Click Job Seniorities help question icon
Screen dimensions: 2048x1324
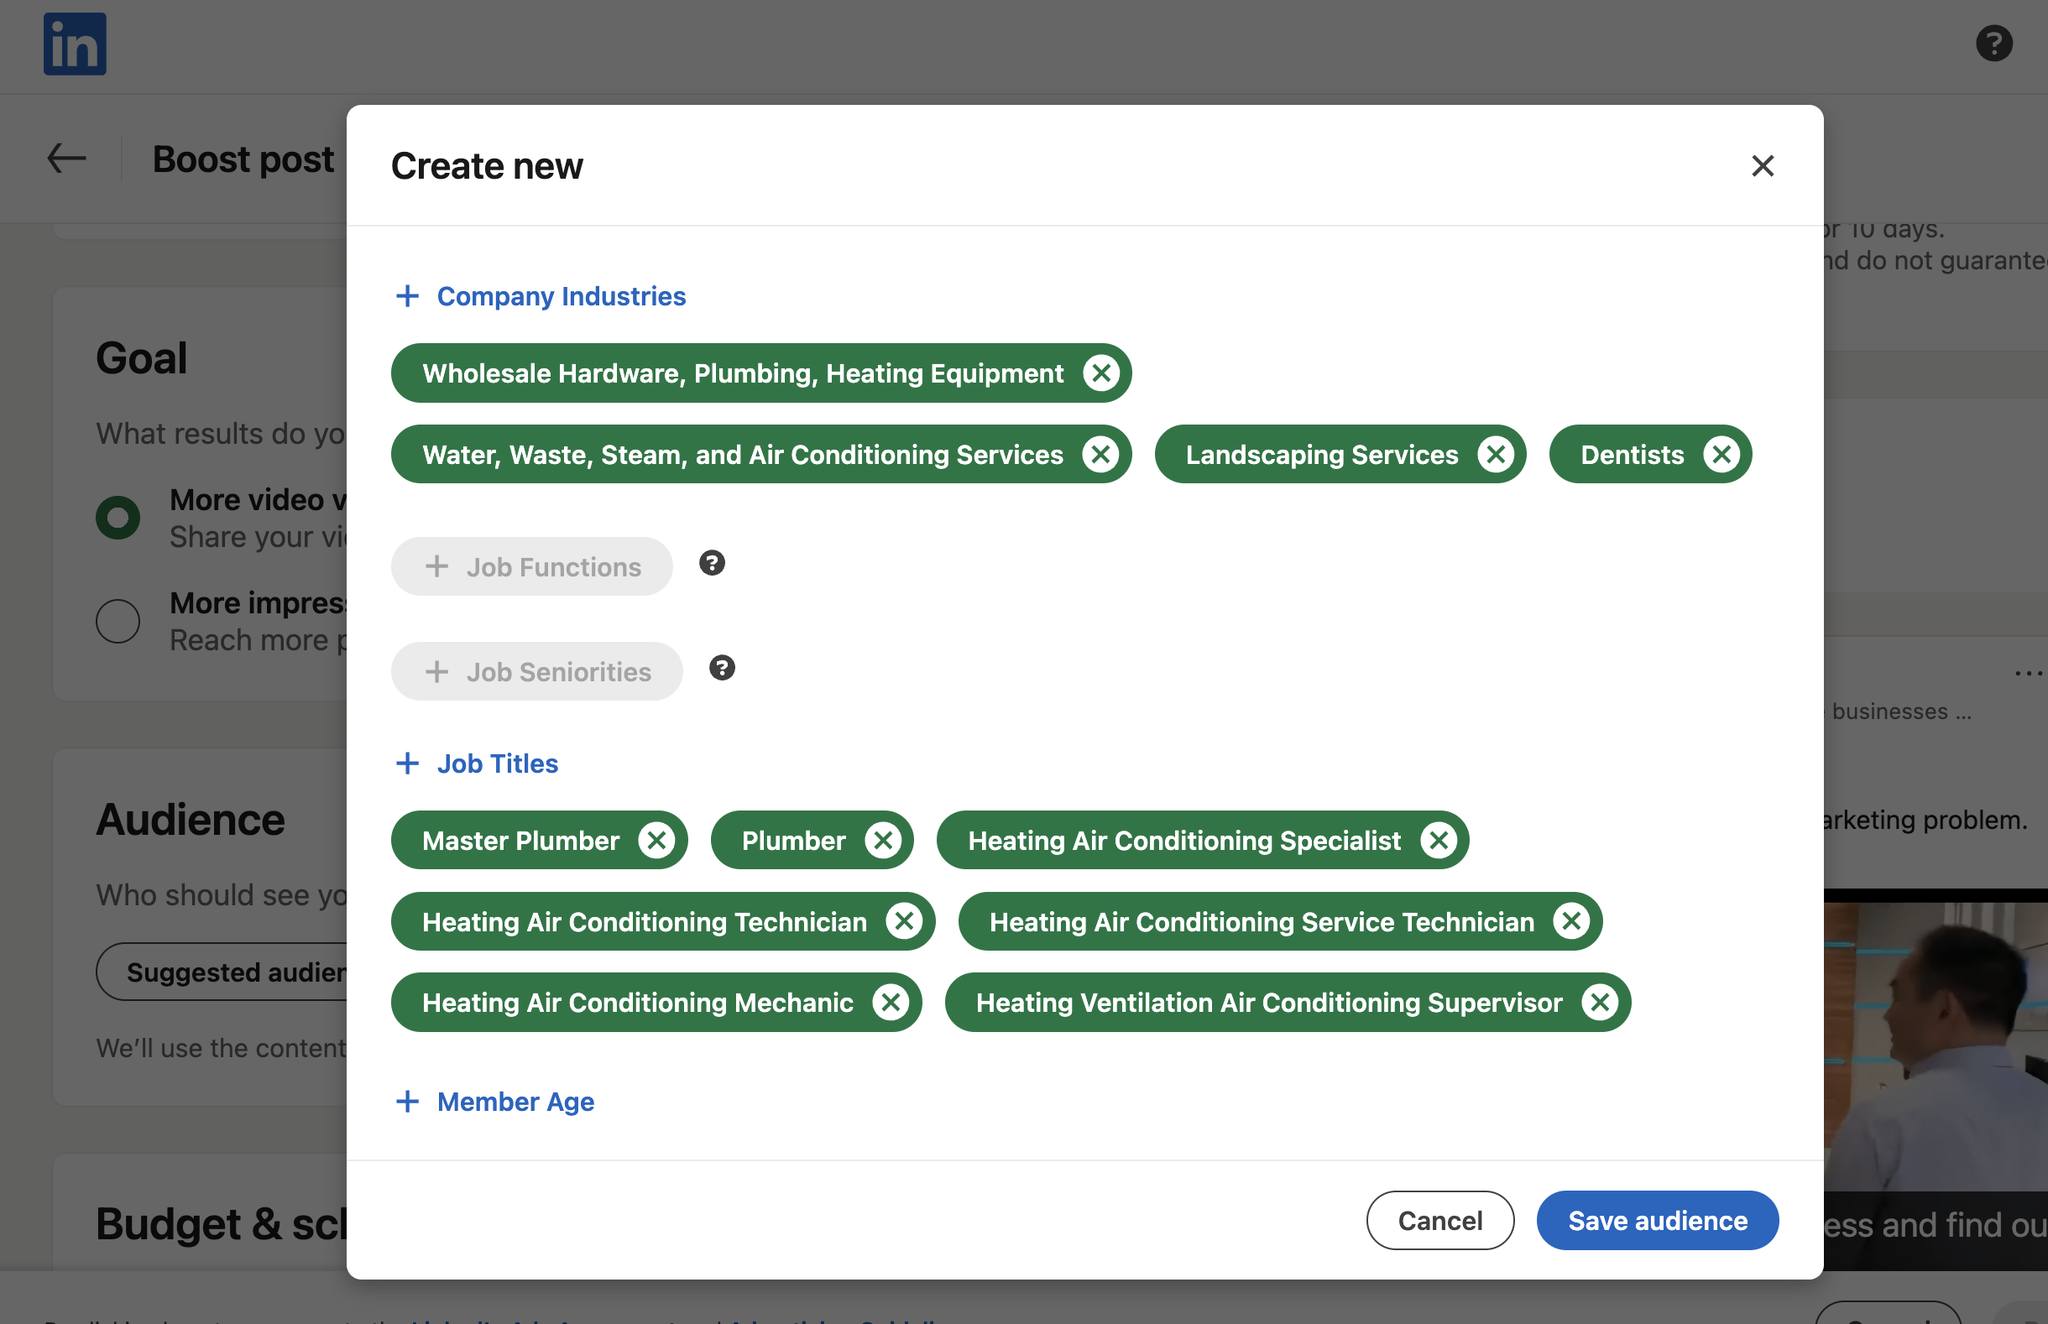pos(722,668)
